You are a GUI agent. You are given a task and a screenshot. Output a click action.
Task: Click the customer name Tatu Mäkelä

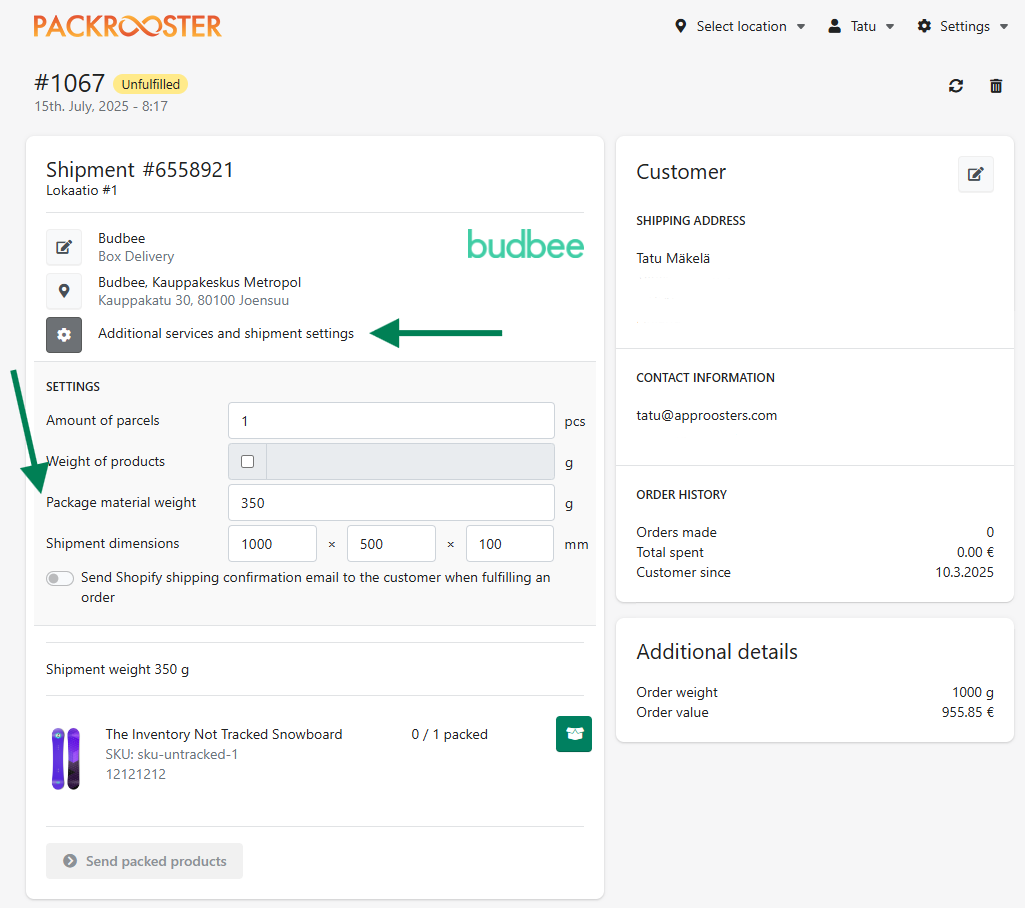[673, 258]
